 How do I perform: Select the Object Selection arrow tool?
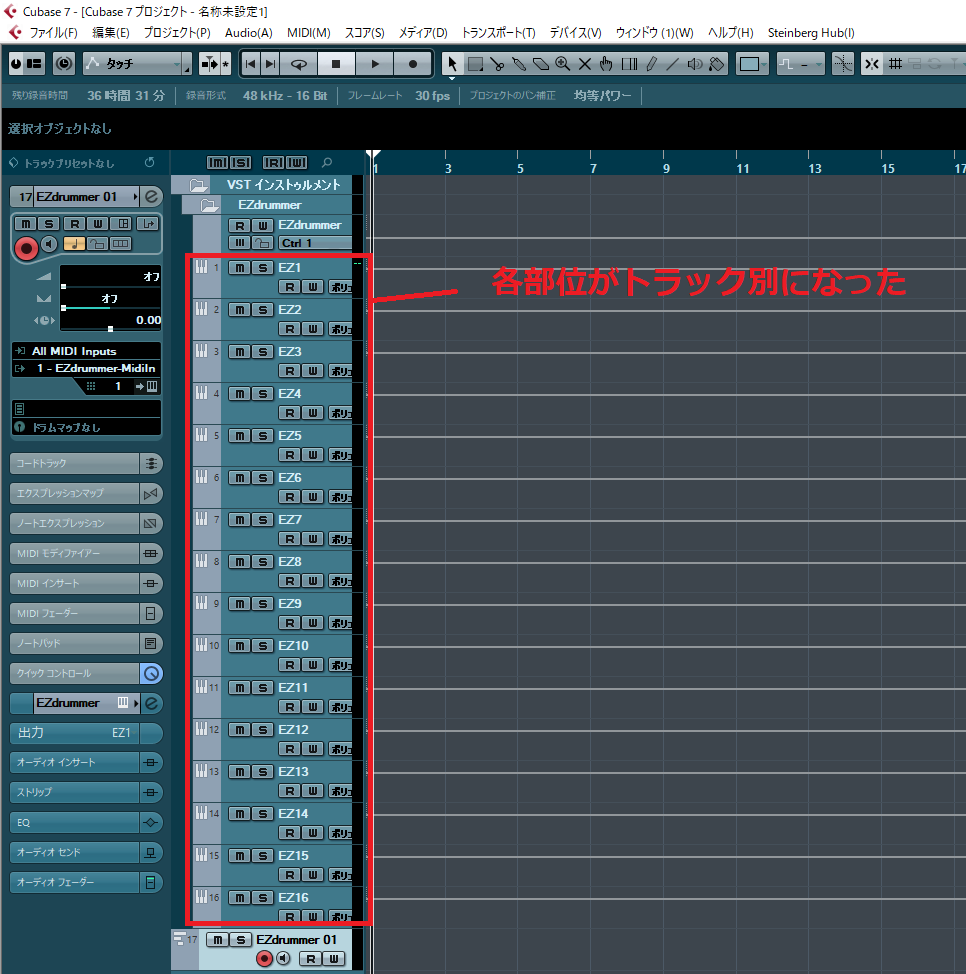(x=452, y=64)
